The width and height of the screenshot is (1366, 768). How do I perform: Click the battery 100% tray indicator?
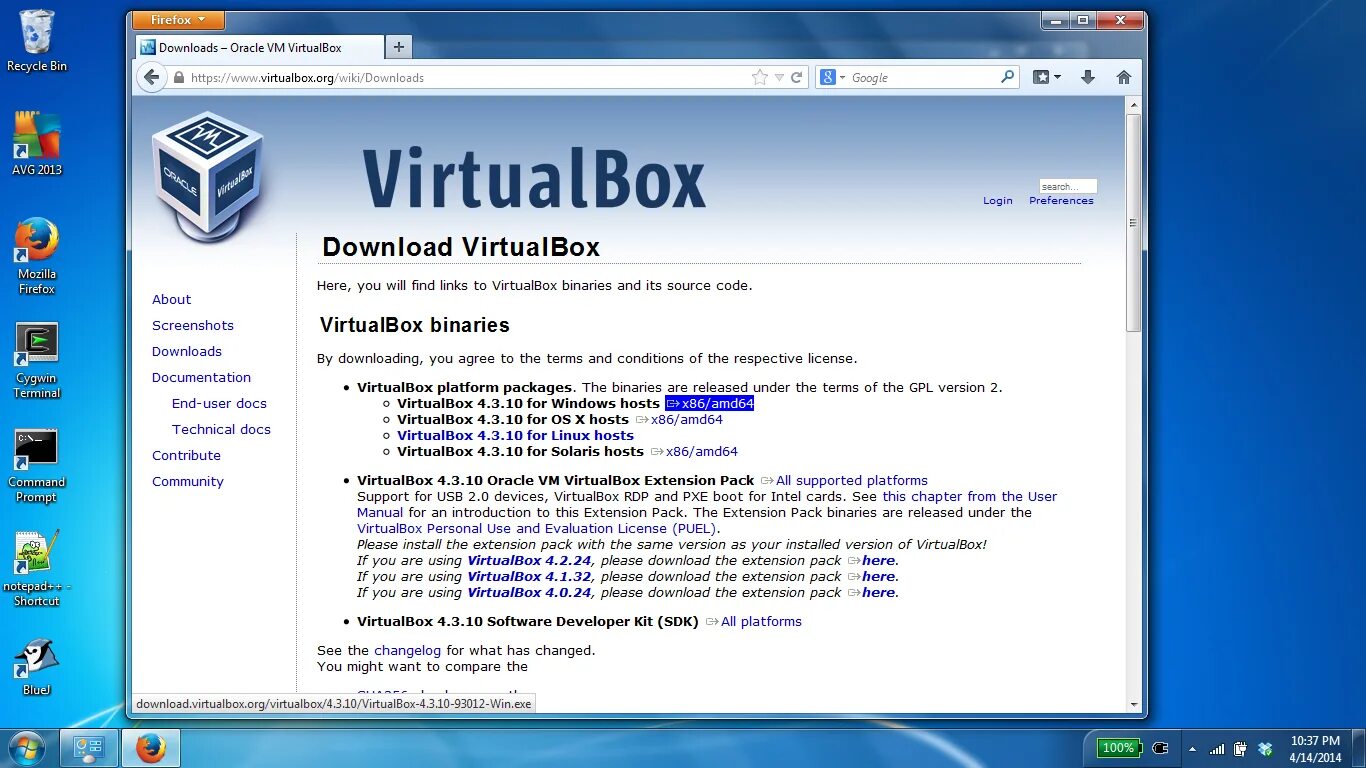(1118, 748)
